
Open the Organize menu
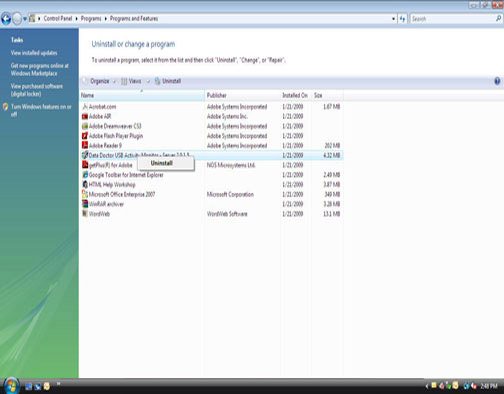coord(99,81)
